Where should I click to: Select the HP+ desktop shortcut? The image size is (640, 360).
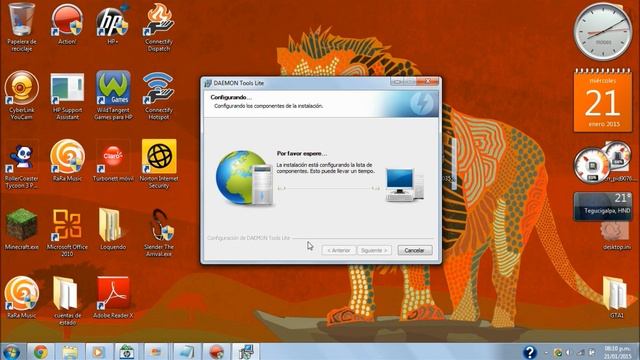[113, 24]
